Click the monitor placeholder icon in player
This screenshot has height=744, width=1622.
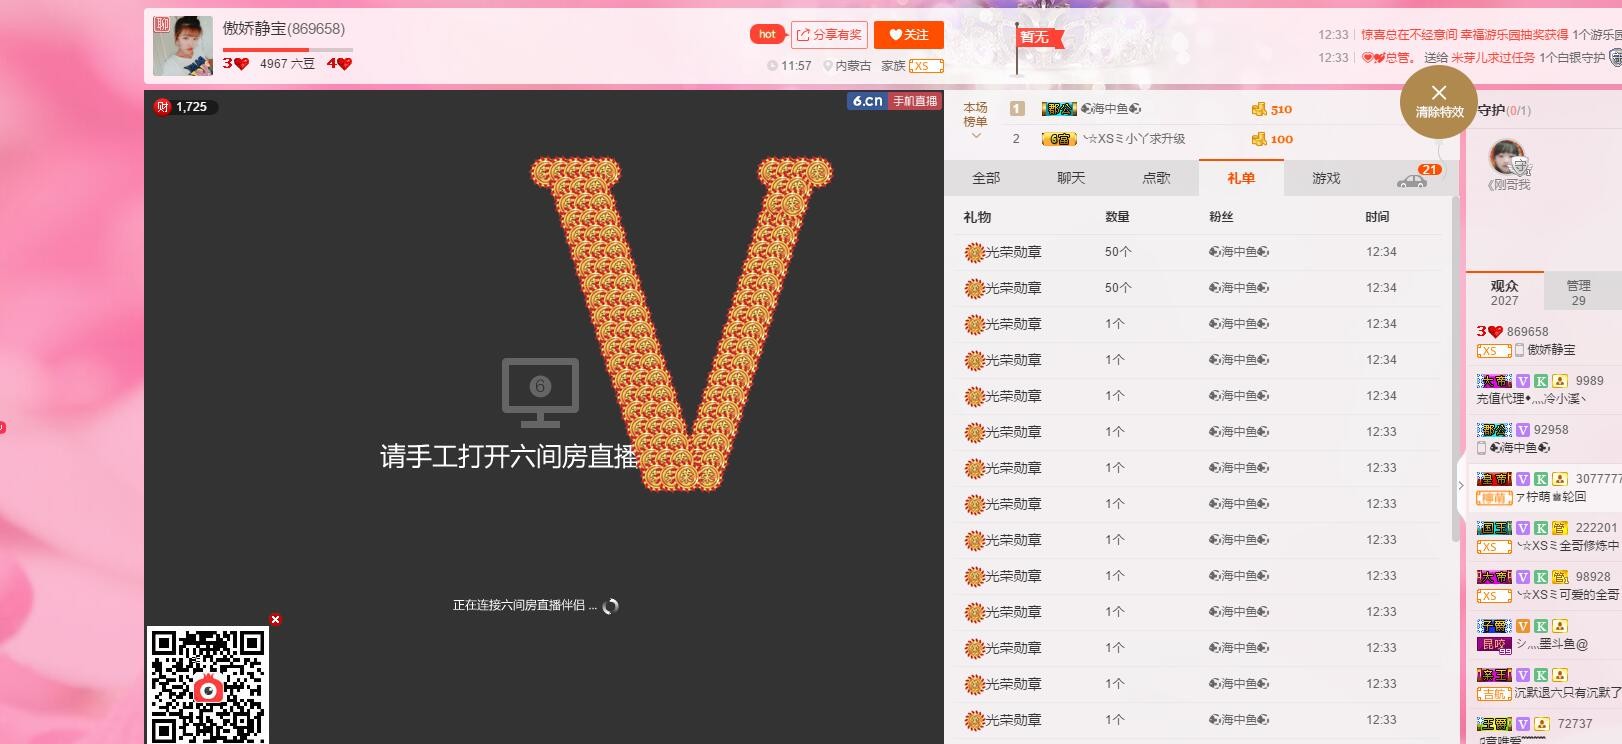pyautogui.click(x=540, y=392)
